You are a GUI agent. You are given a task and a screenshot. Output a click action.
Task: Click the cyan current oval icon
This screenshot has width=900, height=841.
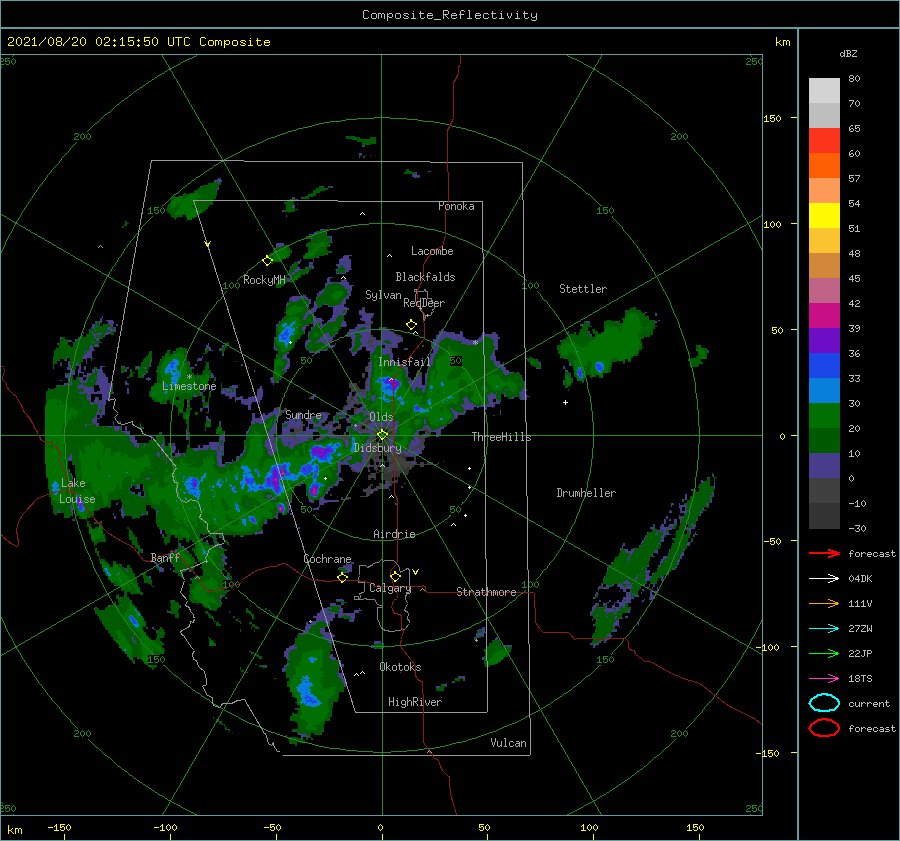(x=824, y=703)
